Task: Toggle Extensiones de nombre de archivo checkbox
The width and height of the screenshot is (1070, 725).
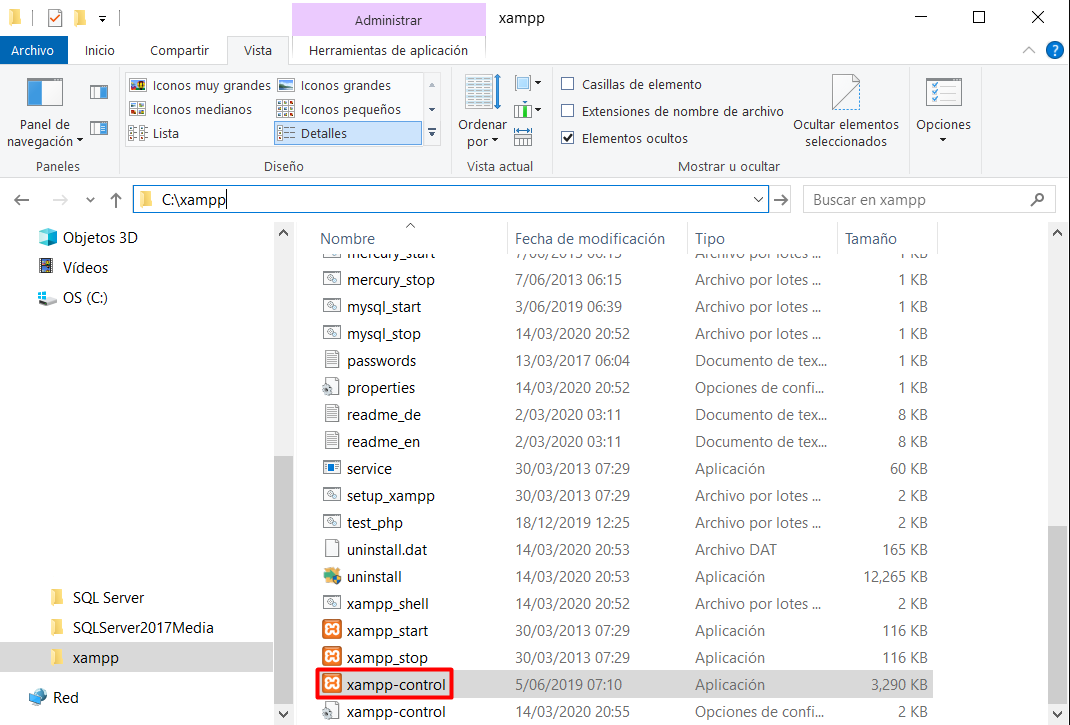Action: [x=568, y=112]
